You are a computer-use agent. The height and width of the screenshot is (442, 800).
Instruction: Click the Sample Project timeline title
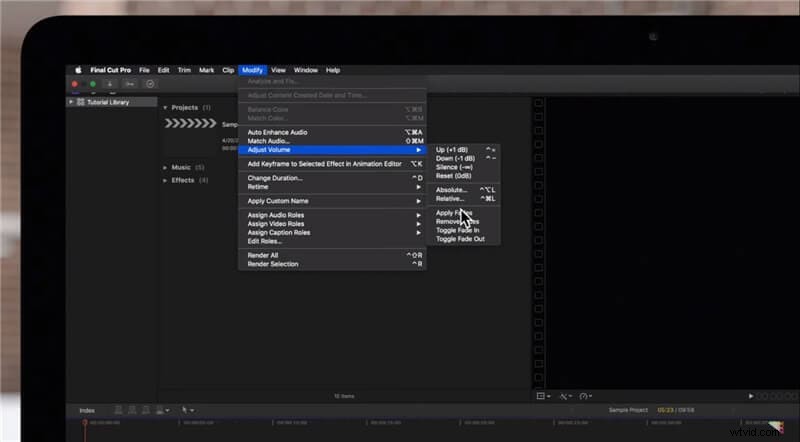[x=628, y=410]
